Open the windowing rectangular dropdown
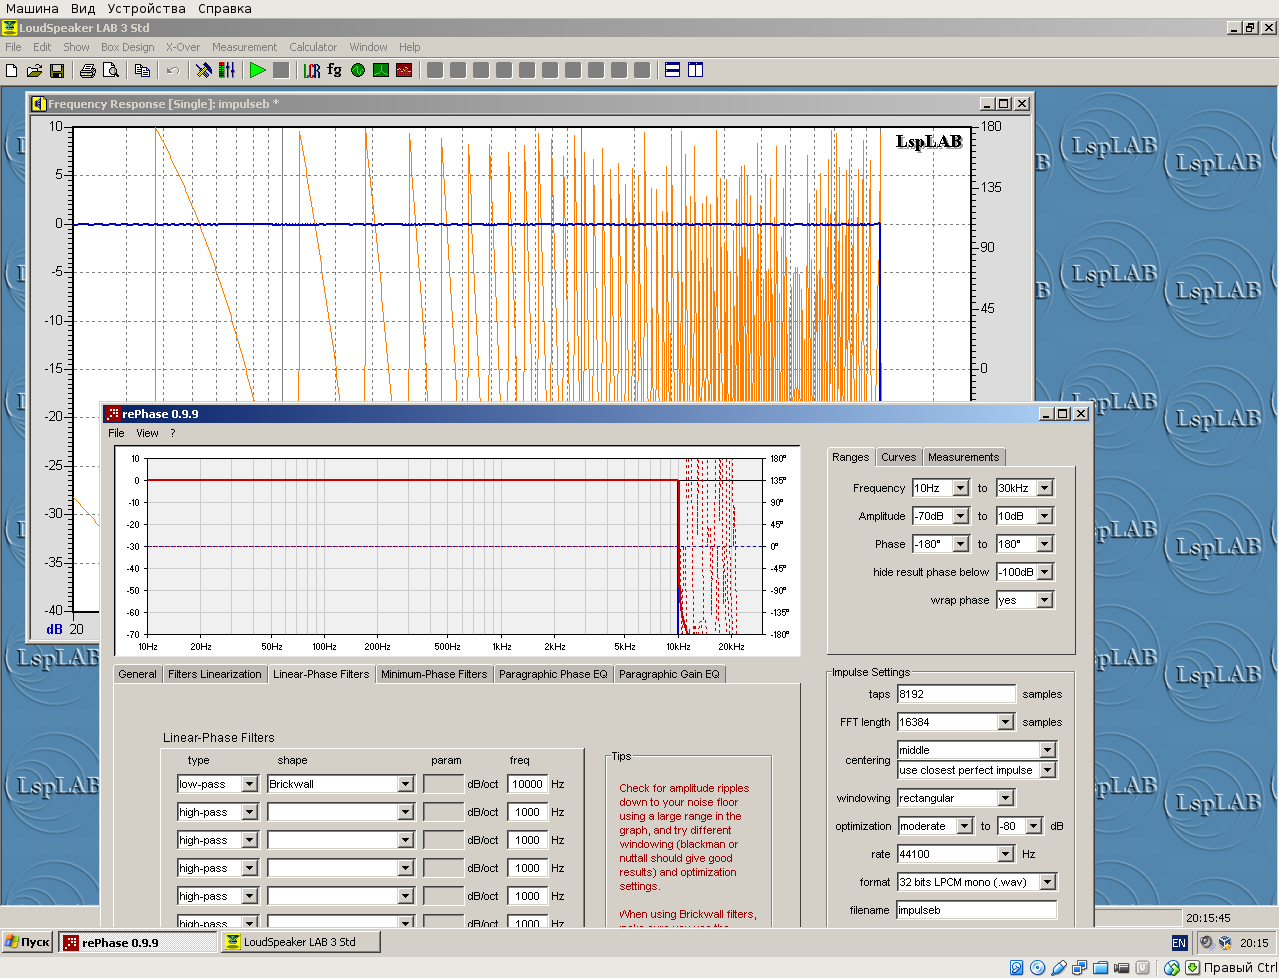The height and width of the screenshot is (978, 1279). [x=1005, y=798]
